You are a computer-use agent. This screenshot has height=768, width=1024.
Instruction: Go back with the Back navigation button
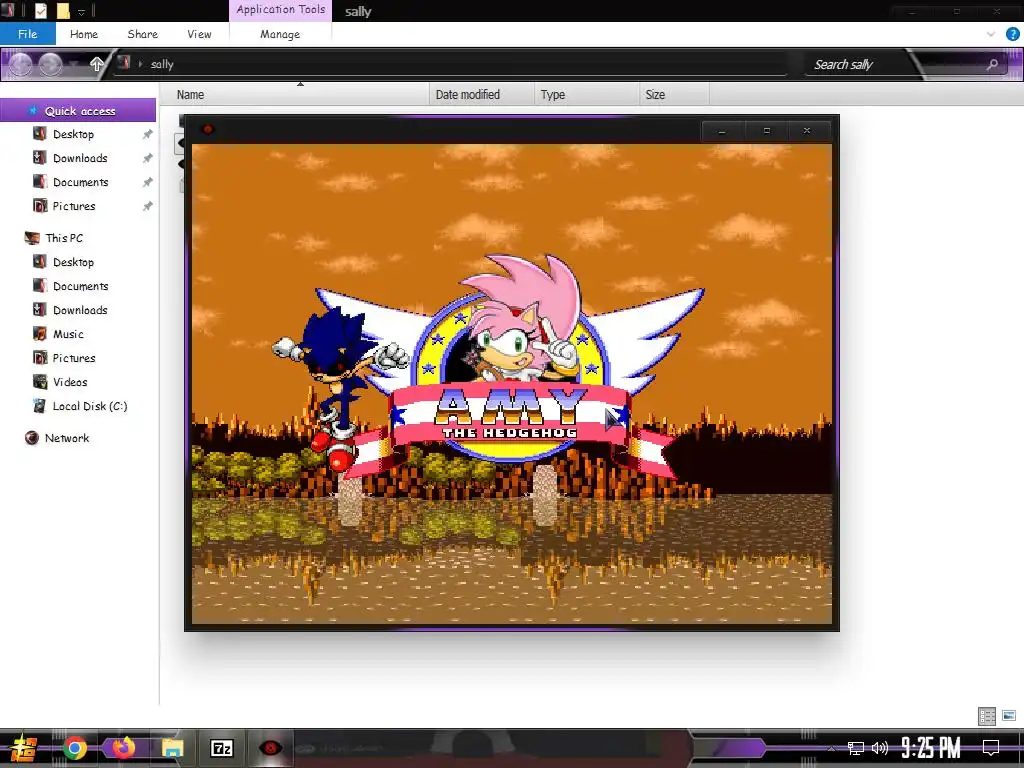point(21,64)
